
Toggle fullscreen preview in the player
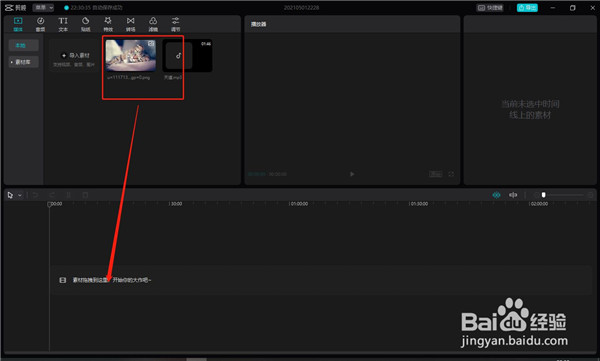[x=451, y=174]
